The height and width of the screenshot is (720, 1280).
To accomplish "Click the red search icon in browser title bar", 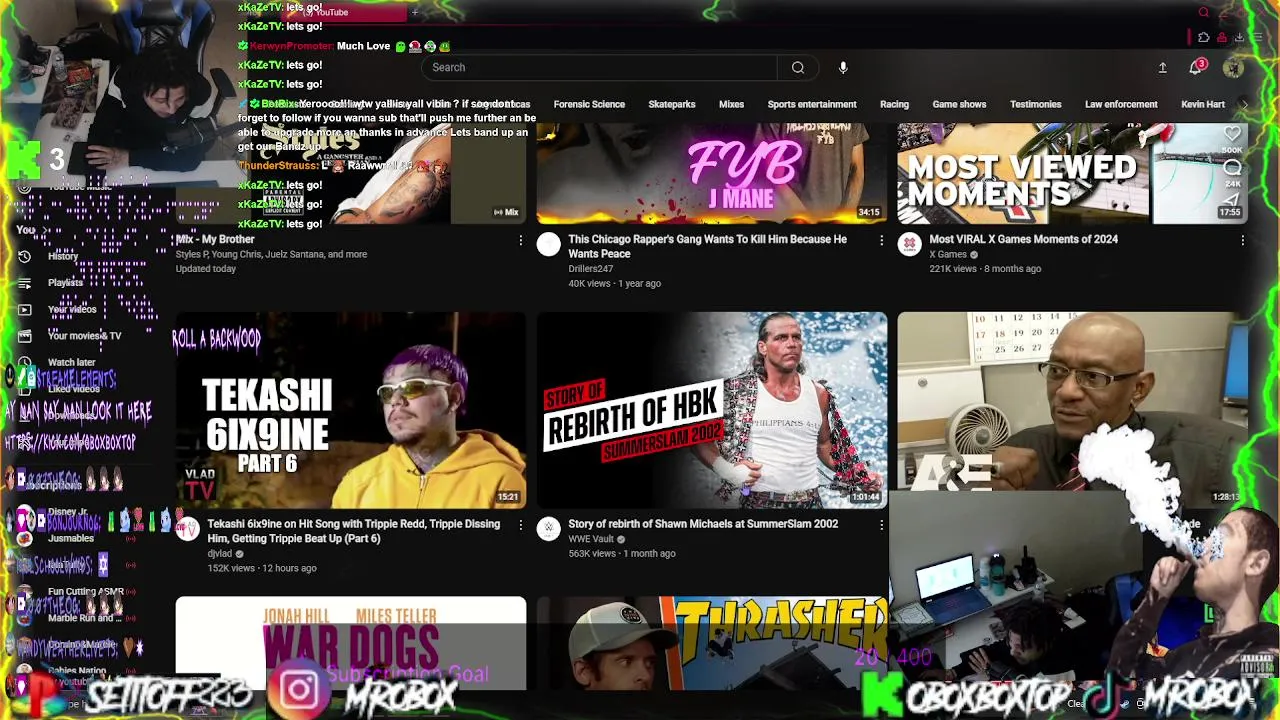I will tap(1203, 13).
